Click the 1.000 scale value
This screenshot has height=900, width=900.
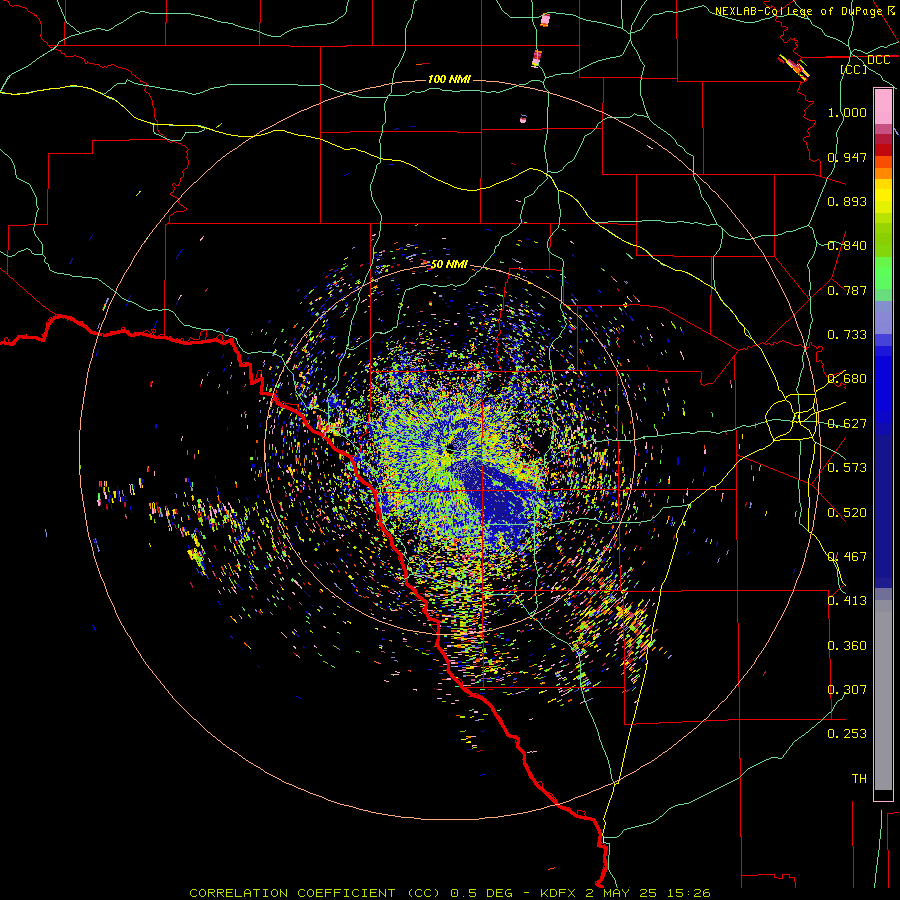tap(847, 112)
